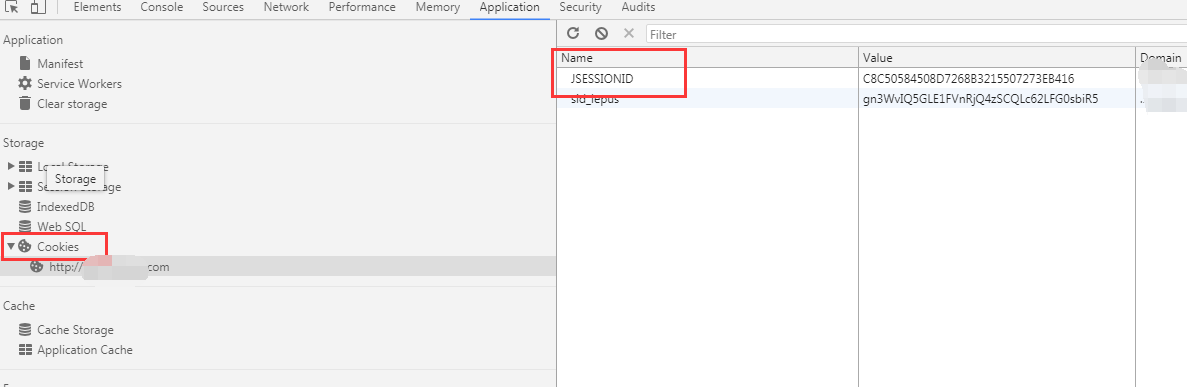The width and height of the screenshot is (1187, 387).
Task: Expand the Session Storage tree arrow
Action: tap(11, 186)
